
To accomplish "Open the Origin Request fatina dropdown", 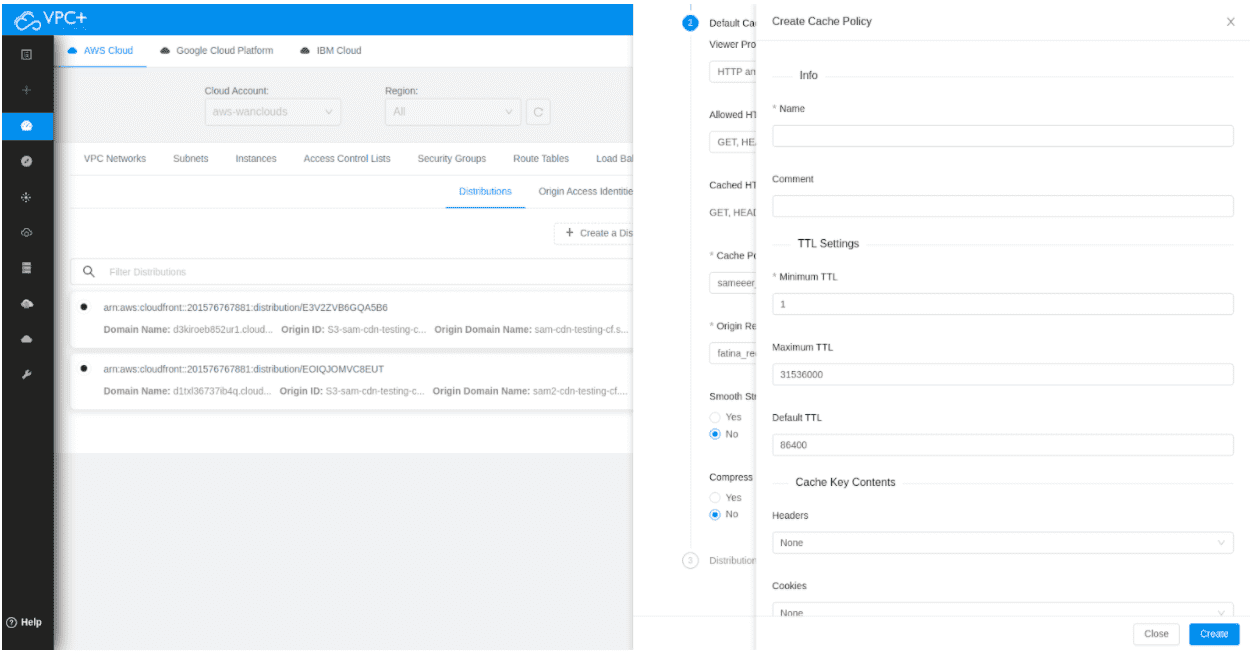I will 733,353.
